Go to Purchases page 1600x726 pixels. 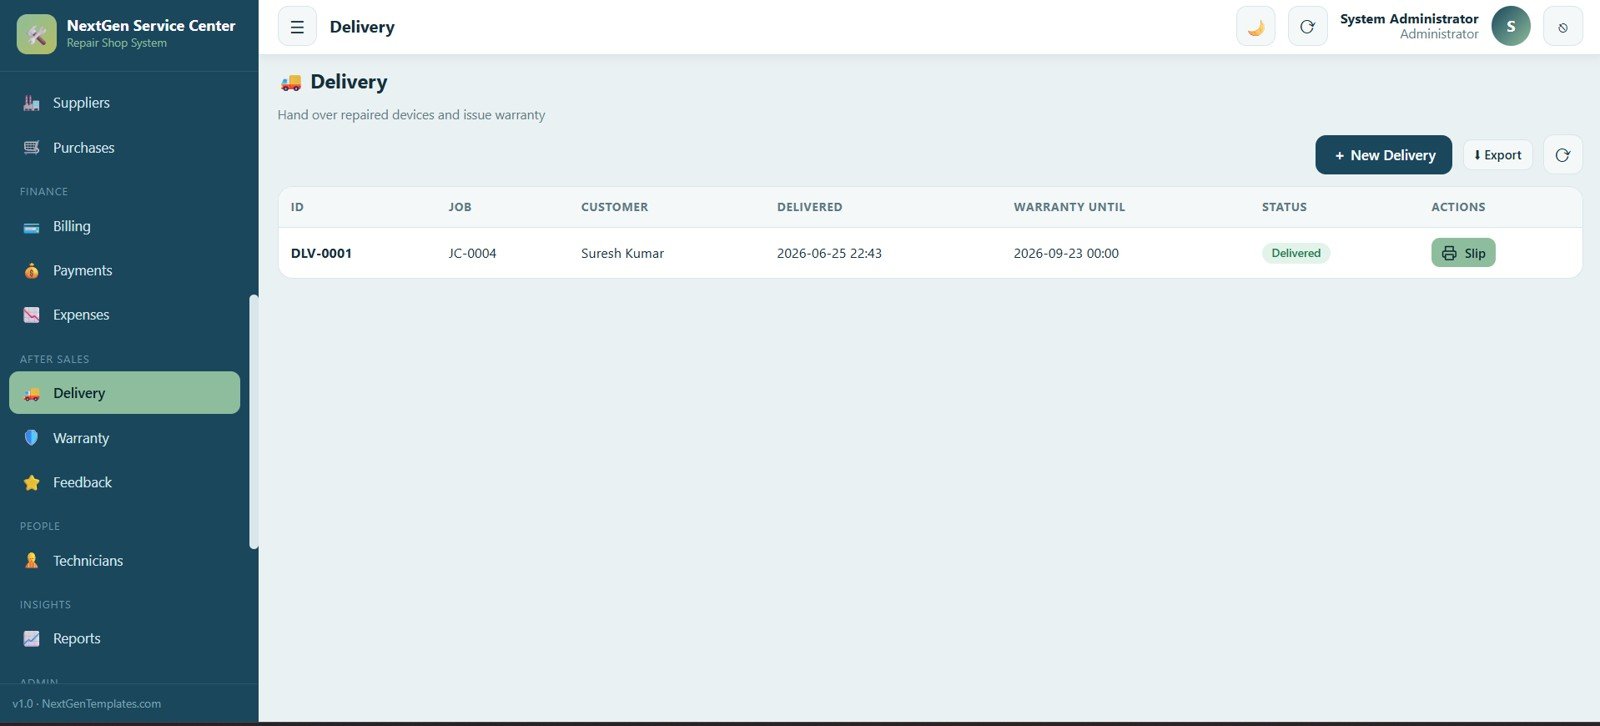pos(124,148)
